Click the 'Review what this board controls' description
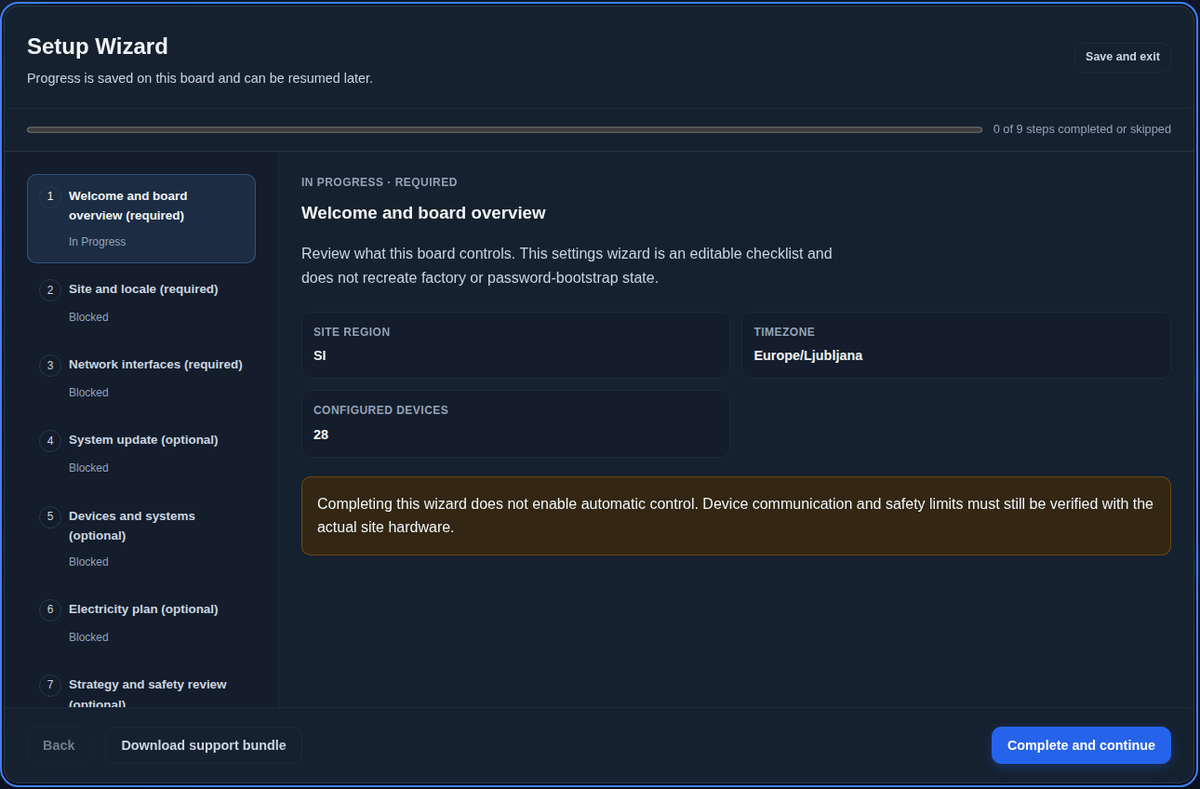 [x=566, y=265]
